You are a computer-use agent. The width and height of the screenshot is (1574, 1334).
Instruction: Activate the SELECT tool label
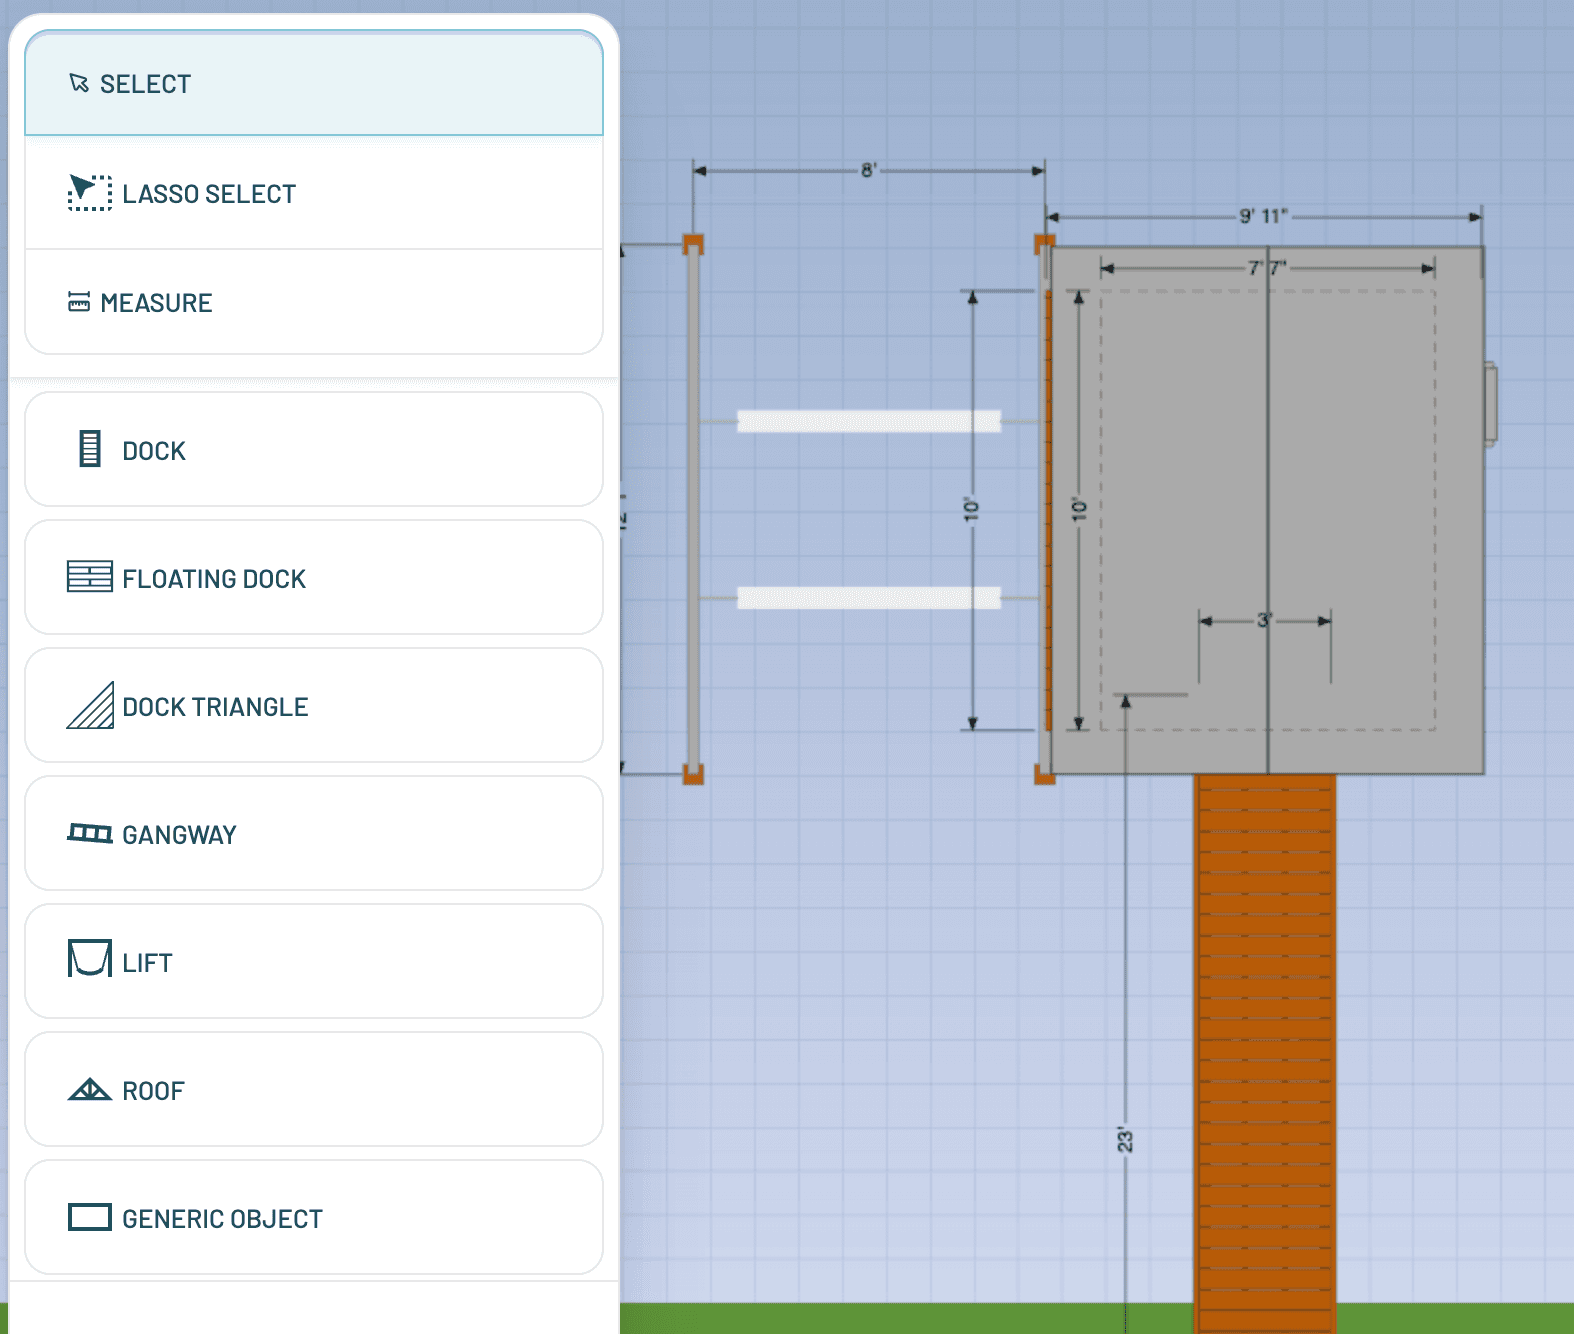tap(145, 84)
